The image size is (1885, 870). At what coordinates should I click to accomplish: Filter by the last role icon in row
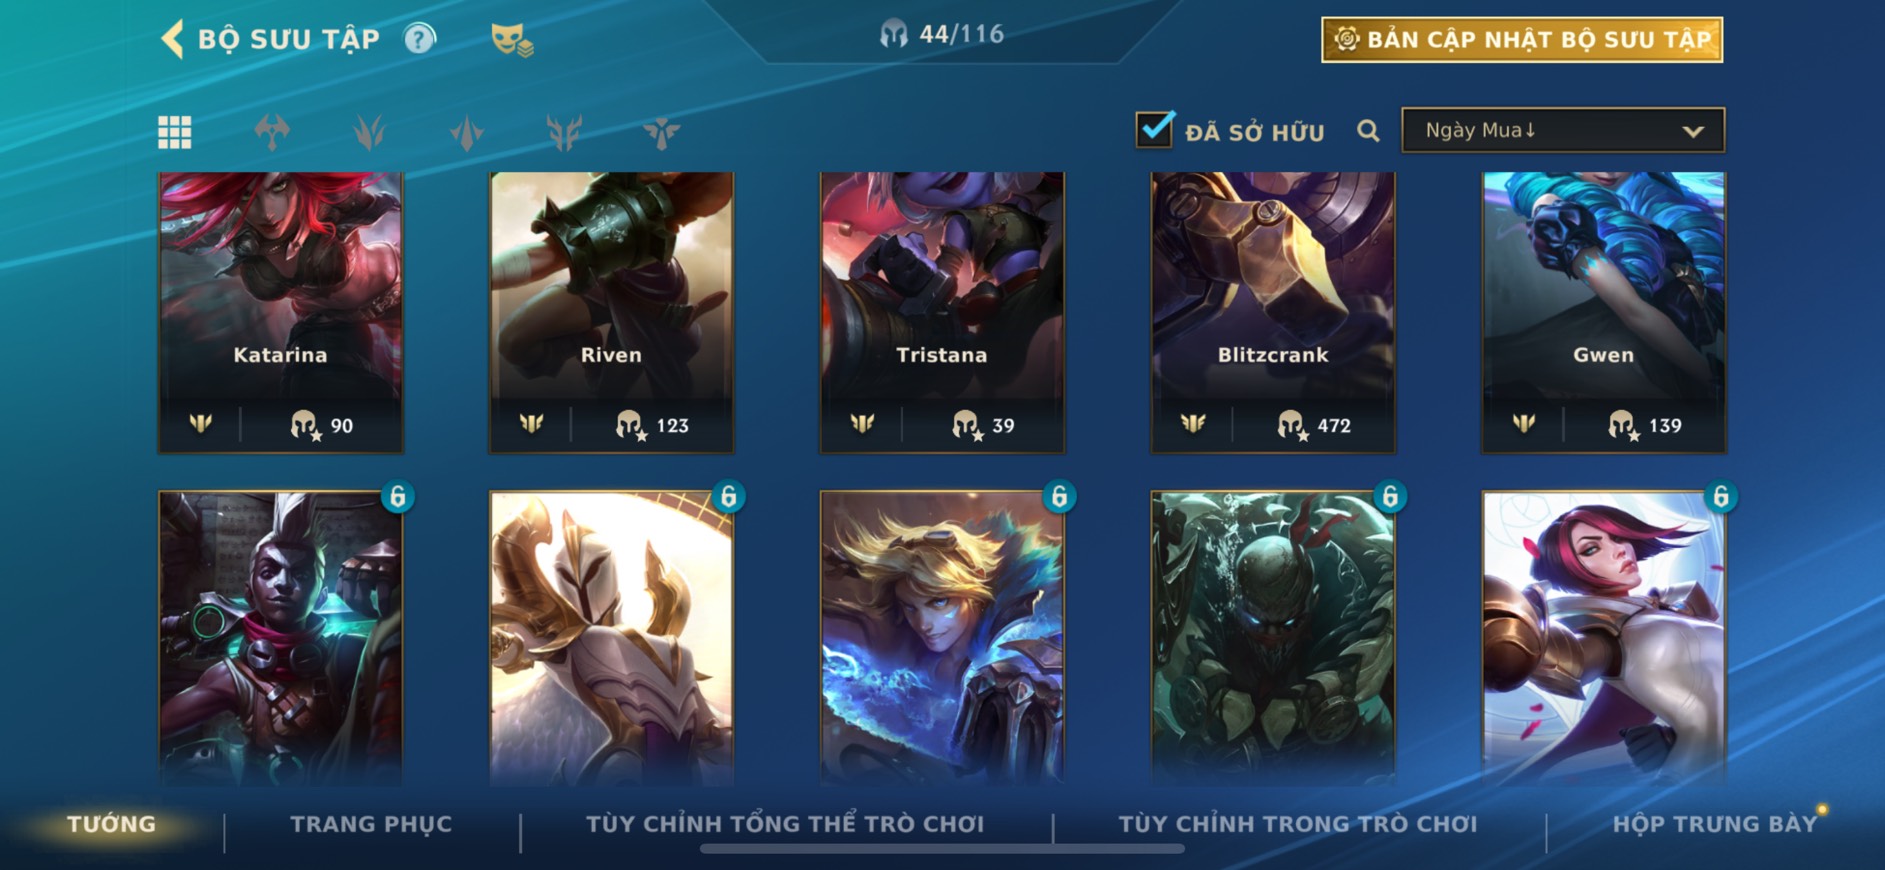pyautogui.click(x=661, y=132)
